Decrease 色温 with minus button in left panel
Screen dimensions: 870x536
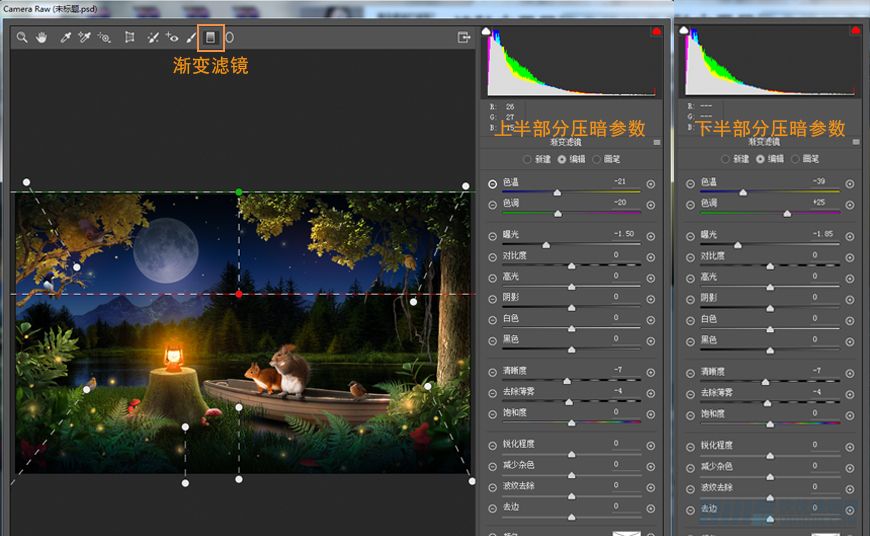click(x=493, y=184)
